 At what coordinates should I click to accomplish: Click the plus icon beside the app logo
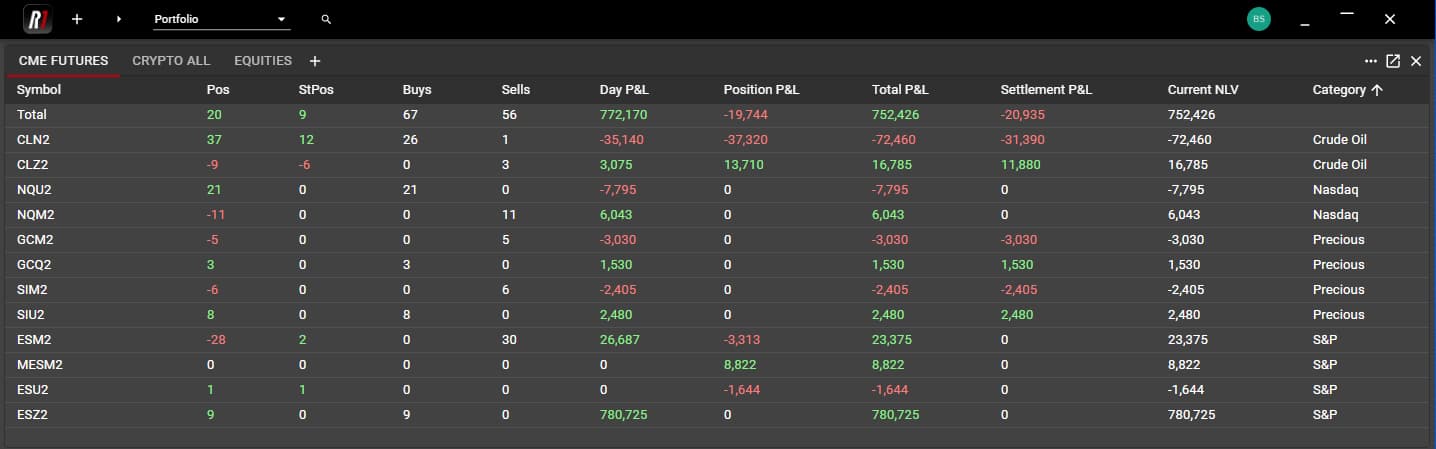click(77, 19)
